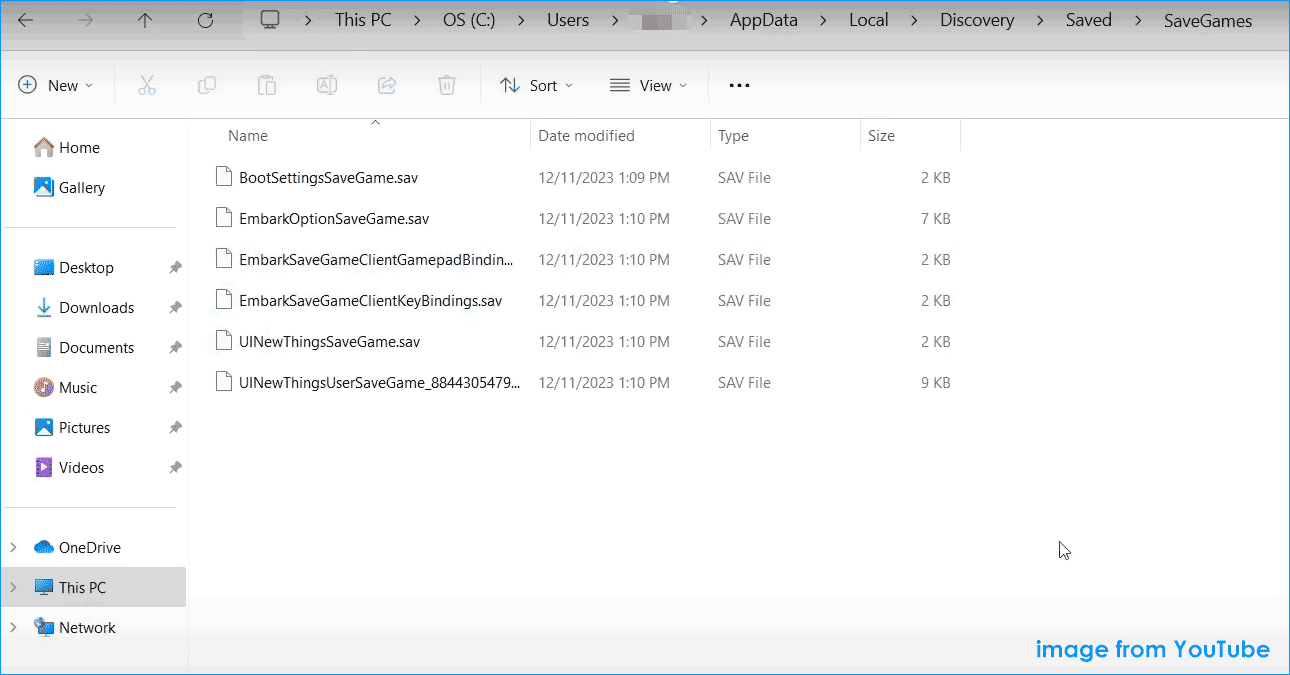Click the Paste clipboard icon
Image resolution: width=1290 pixels, height=675 pixels.
267,86
